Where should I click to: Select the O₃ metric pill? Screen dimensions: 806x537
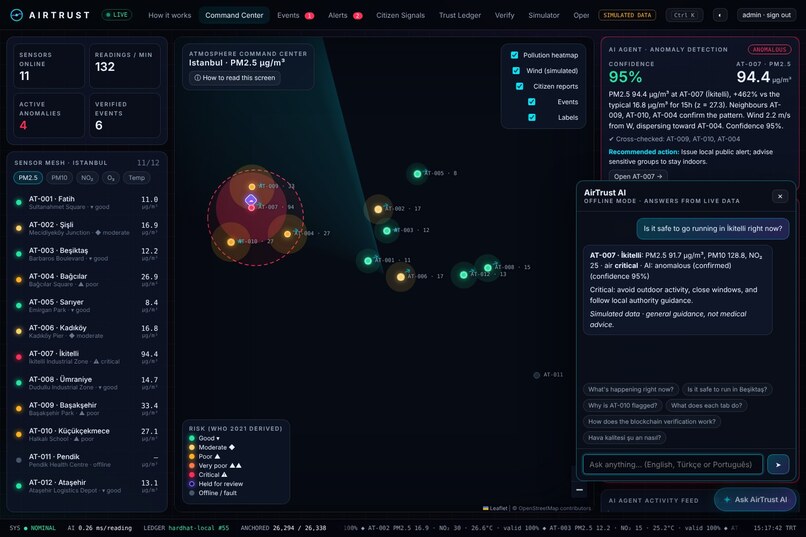click(111, 178)
